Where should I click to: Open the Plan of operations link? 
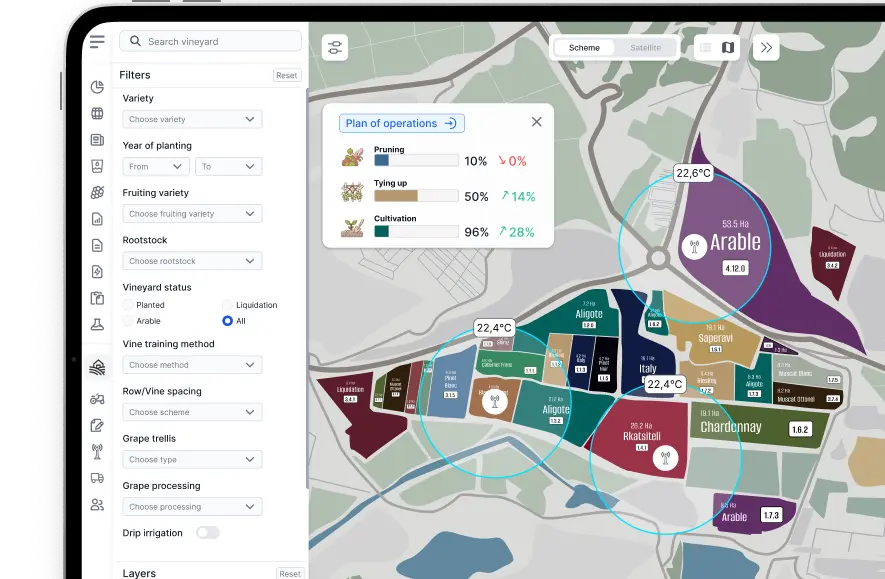(x=401, y=122)
